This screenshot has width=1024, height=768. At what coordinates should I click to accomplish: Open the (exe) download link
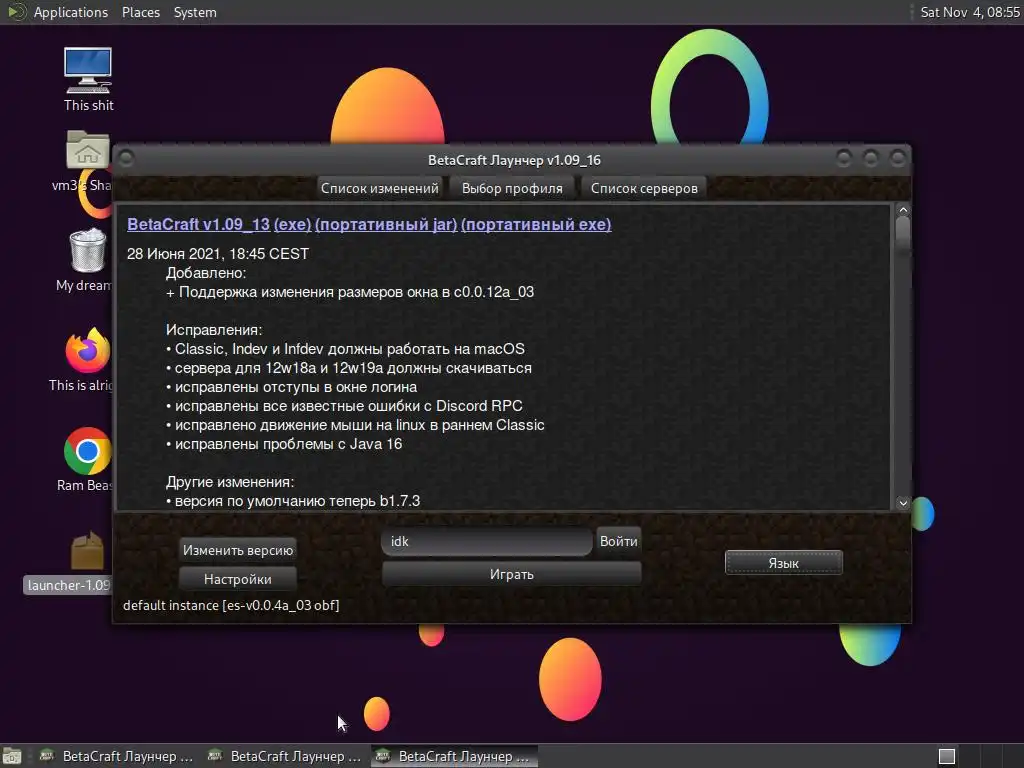293,224
